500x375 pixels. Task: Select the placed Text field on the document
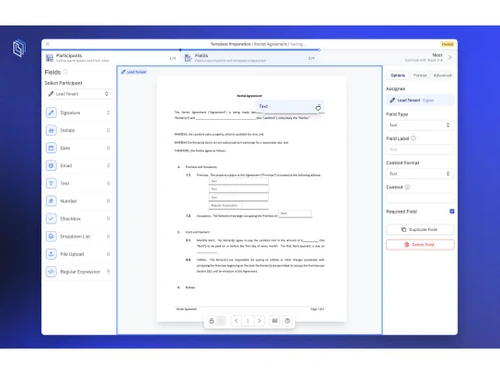point(289,107)
